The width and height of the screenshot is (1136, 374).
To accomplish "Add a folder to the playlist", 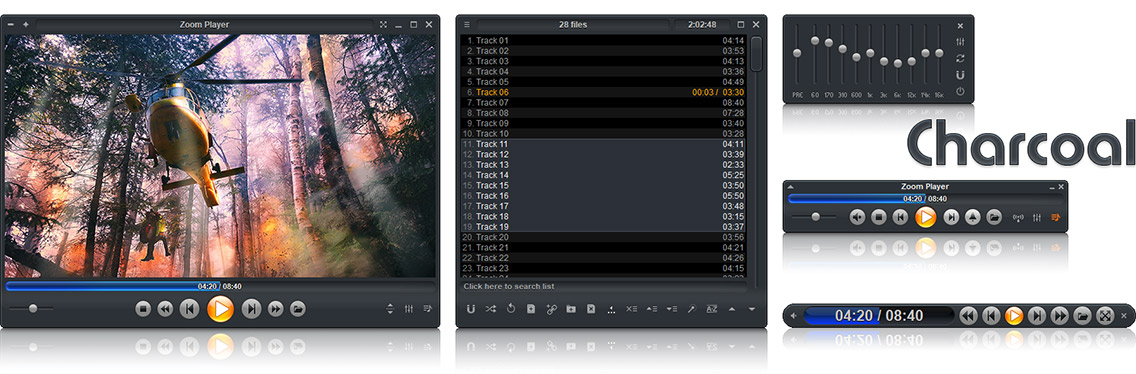I will pyautogui.click(x=571, y=309).
